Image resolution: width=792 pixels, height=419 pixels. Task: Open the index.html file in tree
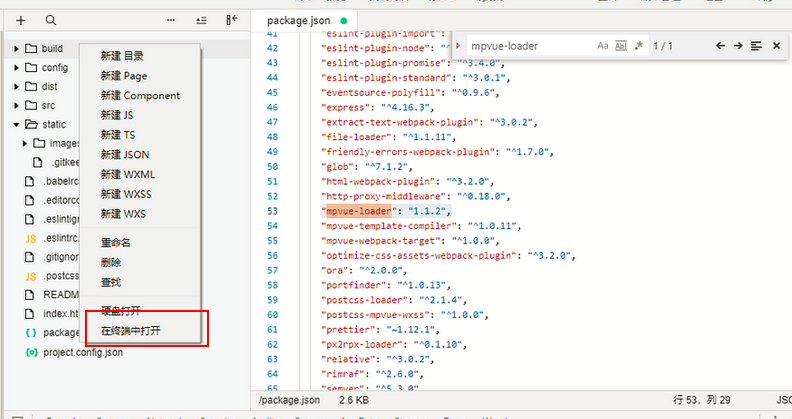(x=61, y=313)
